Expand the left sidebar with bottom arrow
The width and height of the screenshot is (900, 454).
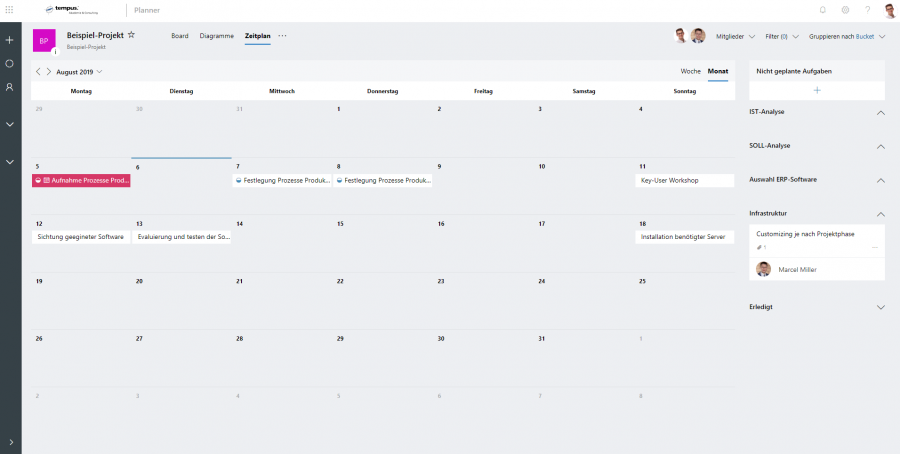coord(11,443)
